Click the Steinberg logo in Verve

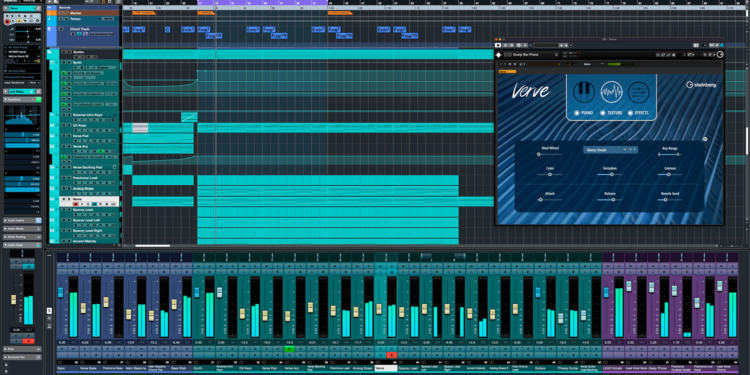click(x=701, y=85)
